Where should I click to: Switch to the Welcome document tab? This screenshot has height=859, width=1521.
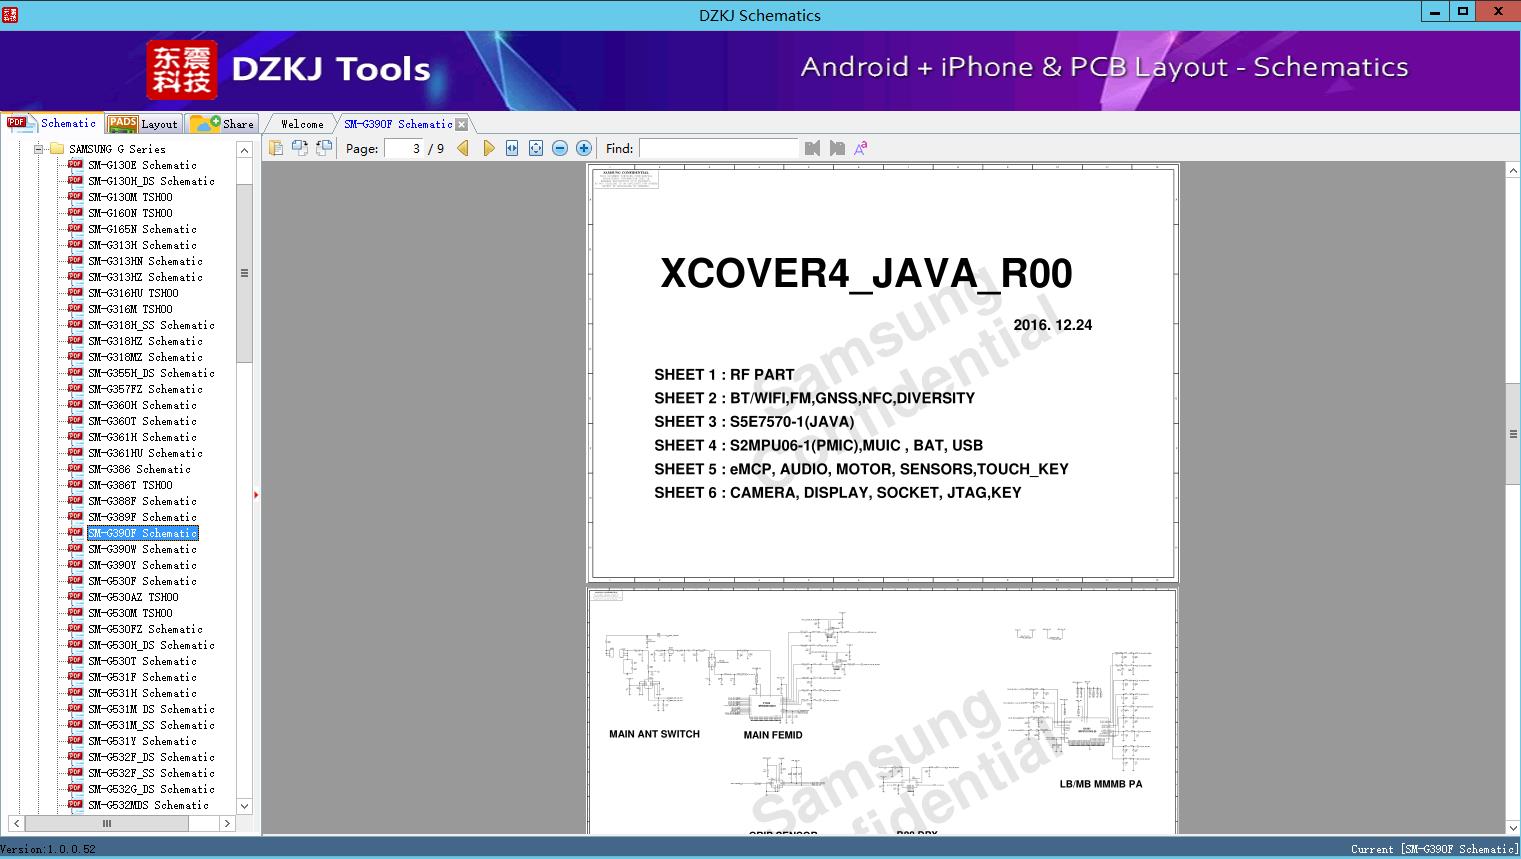tap(302, 124)
